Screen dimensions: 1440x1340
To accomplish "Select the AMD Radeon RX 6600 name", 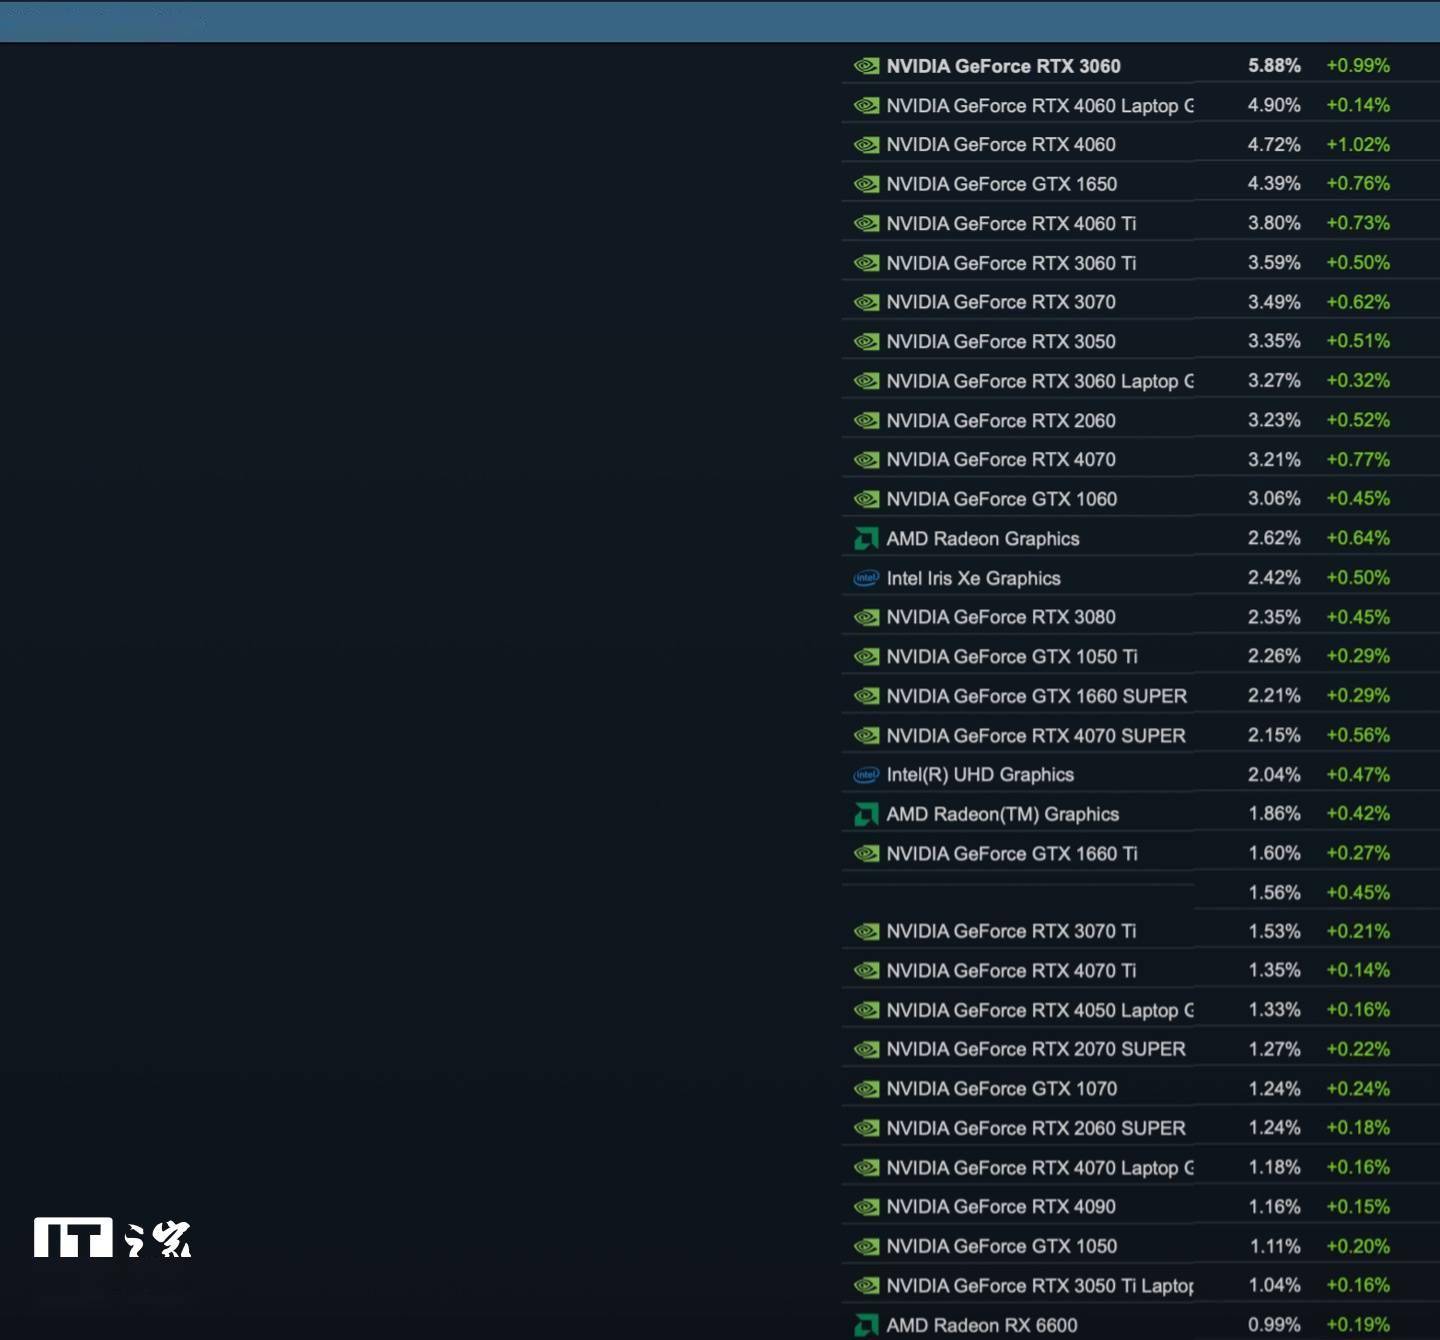I will tap(982, 1325).
